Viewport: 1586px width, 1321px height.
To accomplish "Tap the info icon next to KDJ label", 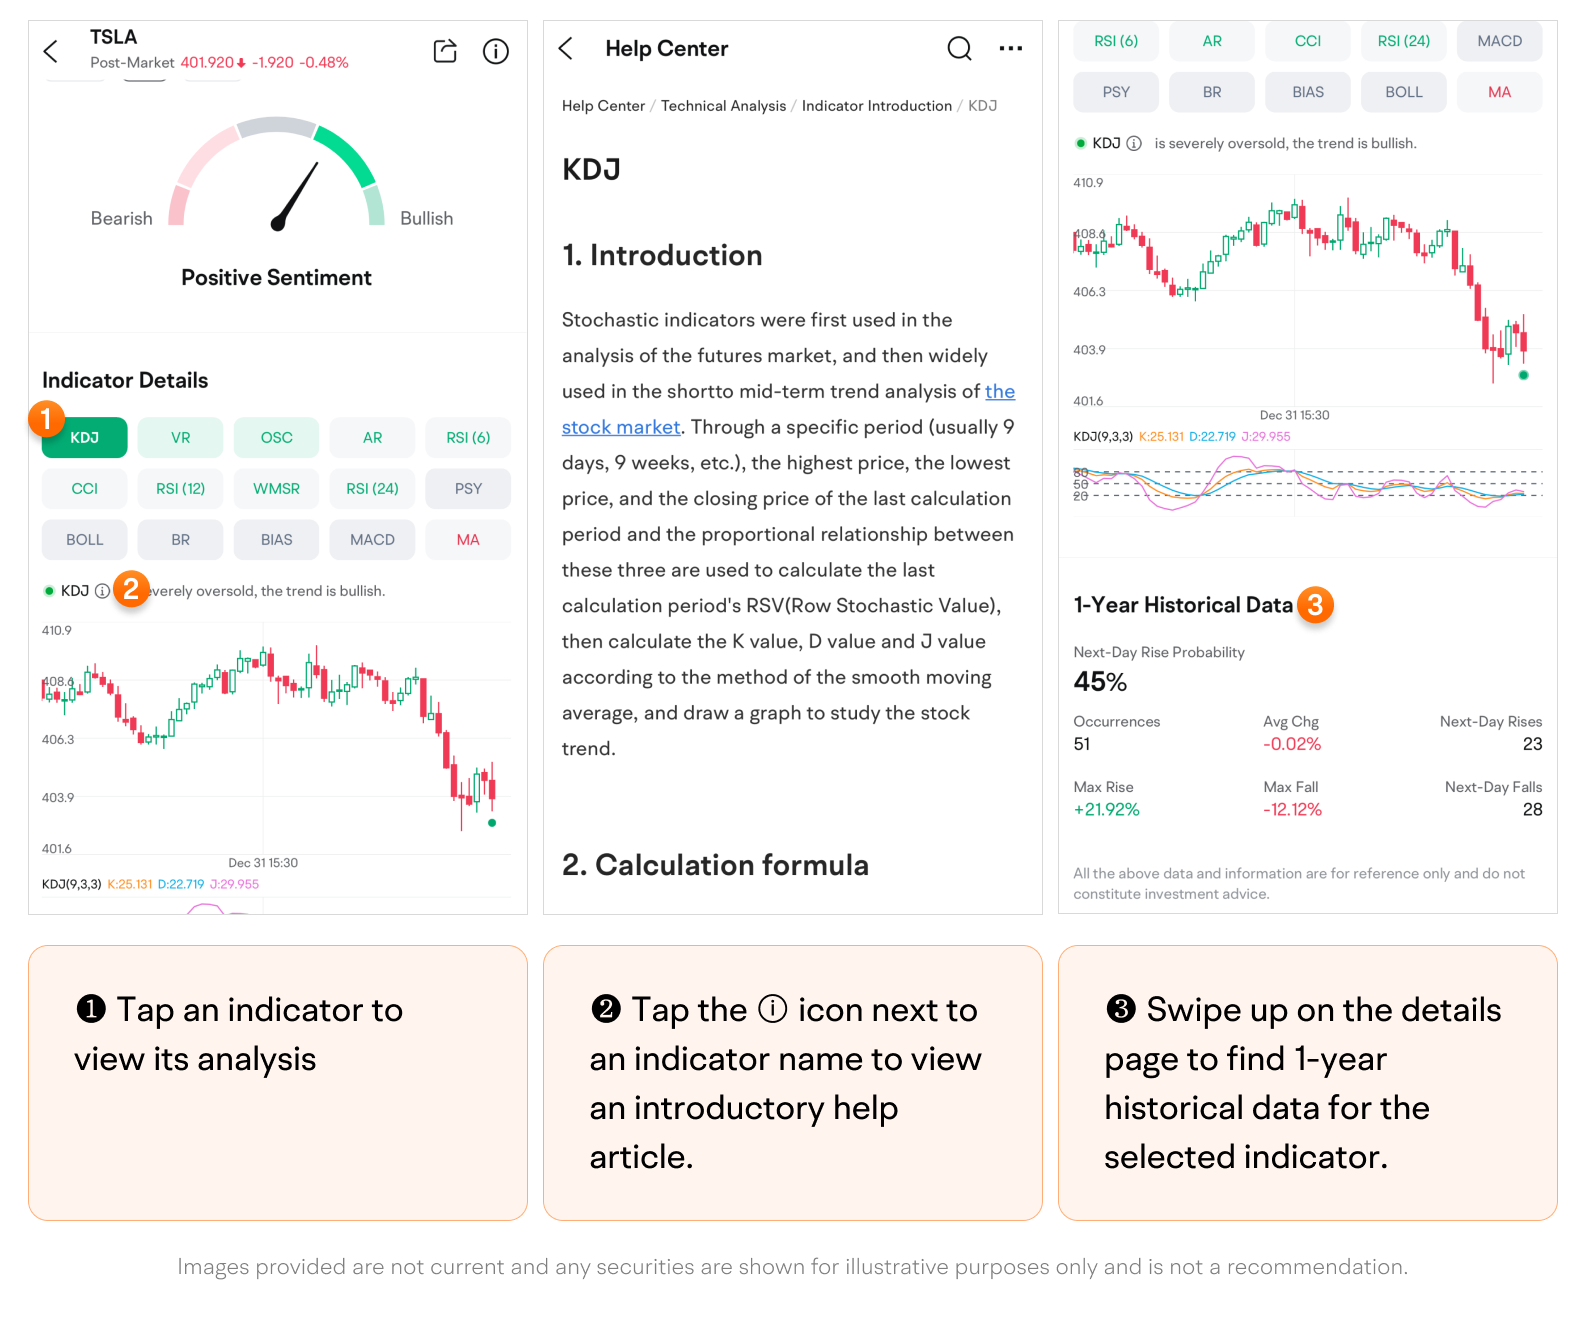I will [102, 591].
